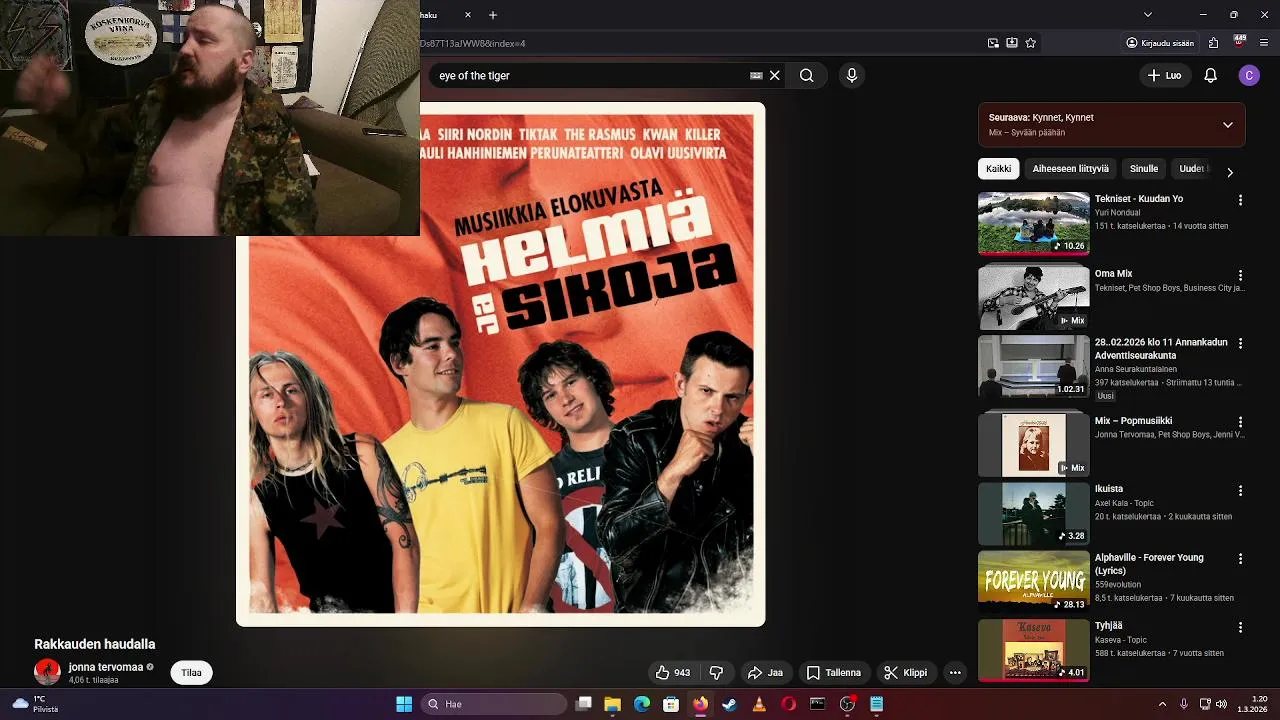Open Alphaville - Forever Young thumbnail
This screenshot has width=1280, height=720.
[x=1034, y=581]
